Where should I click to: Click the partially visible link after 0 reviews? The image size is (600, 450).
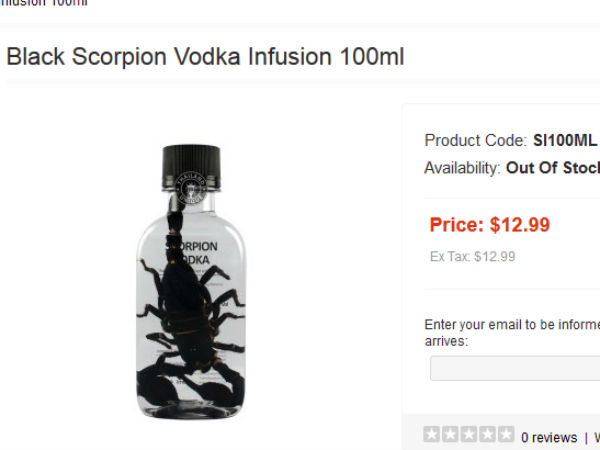click(597, 437)
